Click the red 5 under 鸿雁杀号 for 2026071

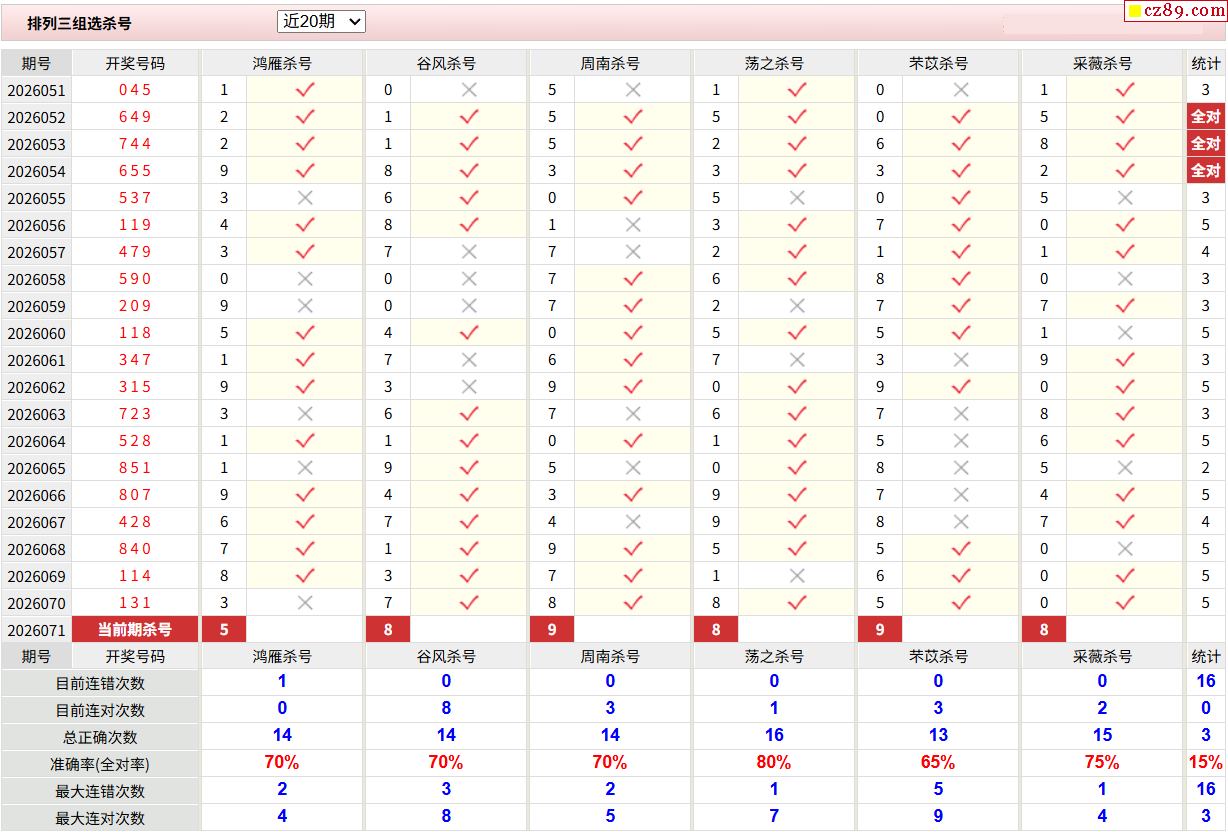[224, 630]
